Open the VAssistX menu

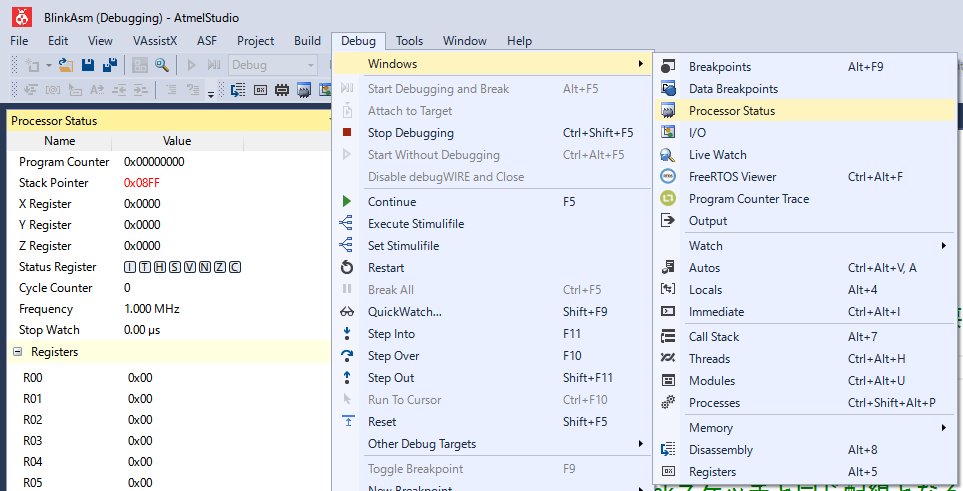click(155, 41)
